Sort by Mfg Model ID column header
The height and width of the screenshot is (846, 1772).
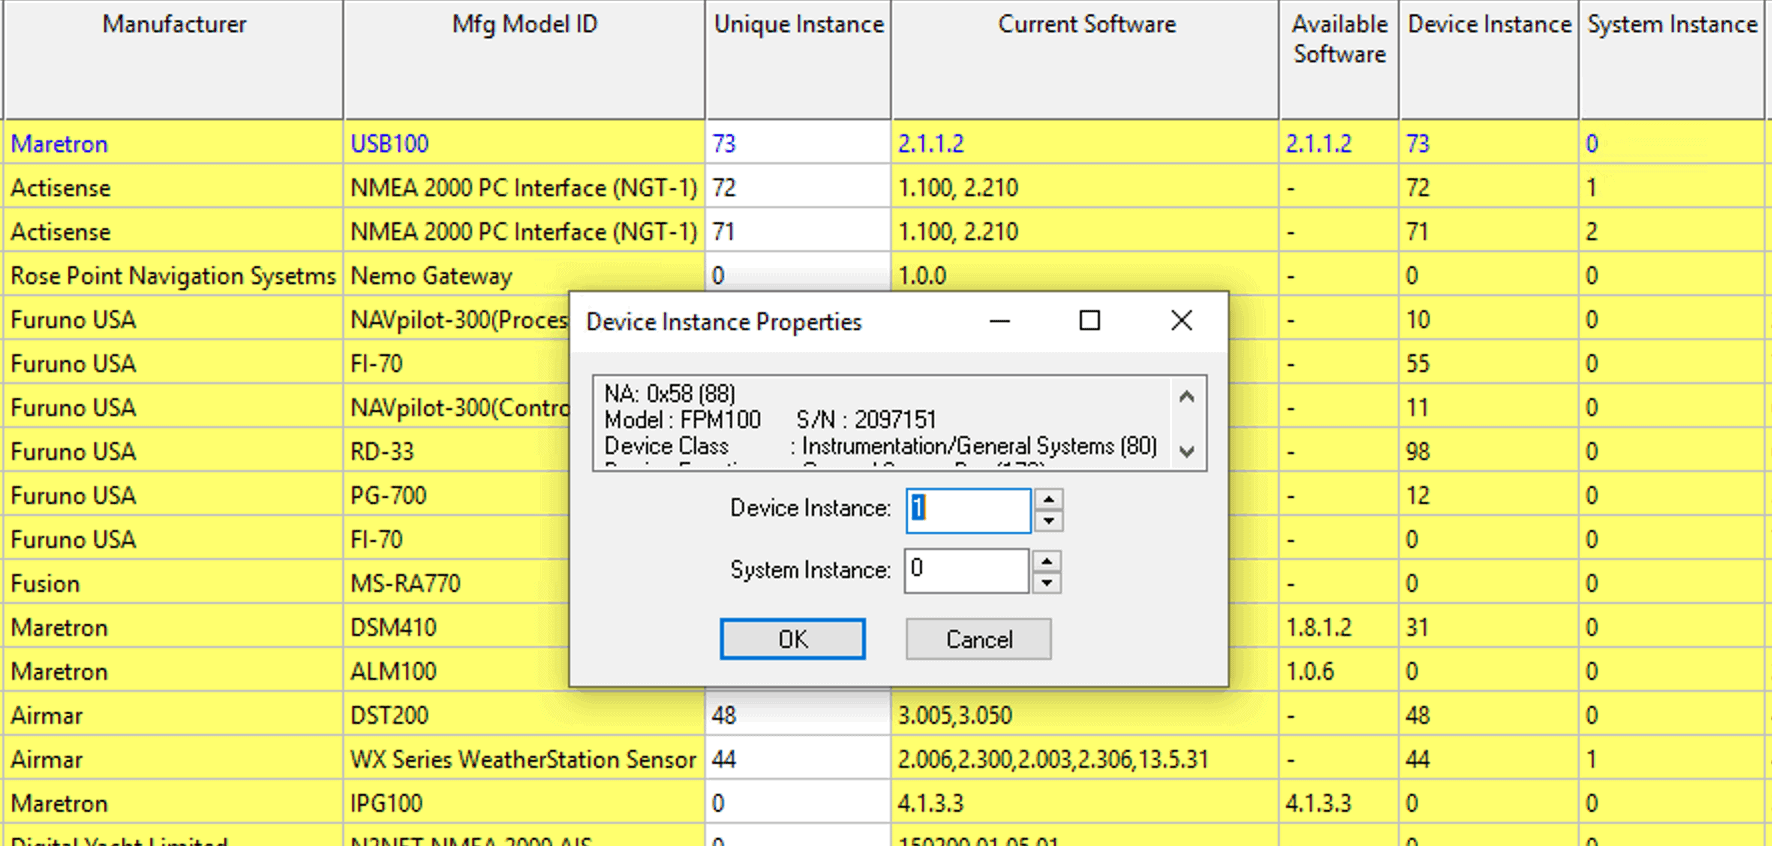click(x=524, y=59)
